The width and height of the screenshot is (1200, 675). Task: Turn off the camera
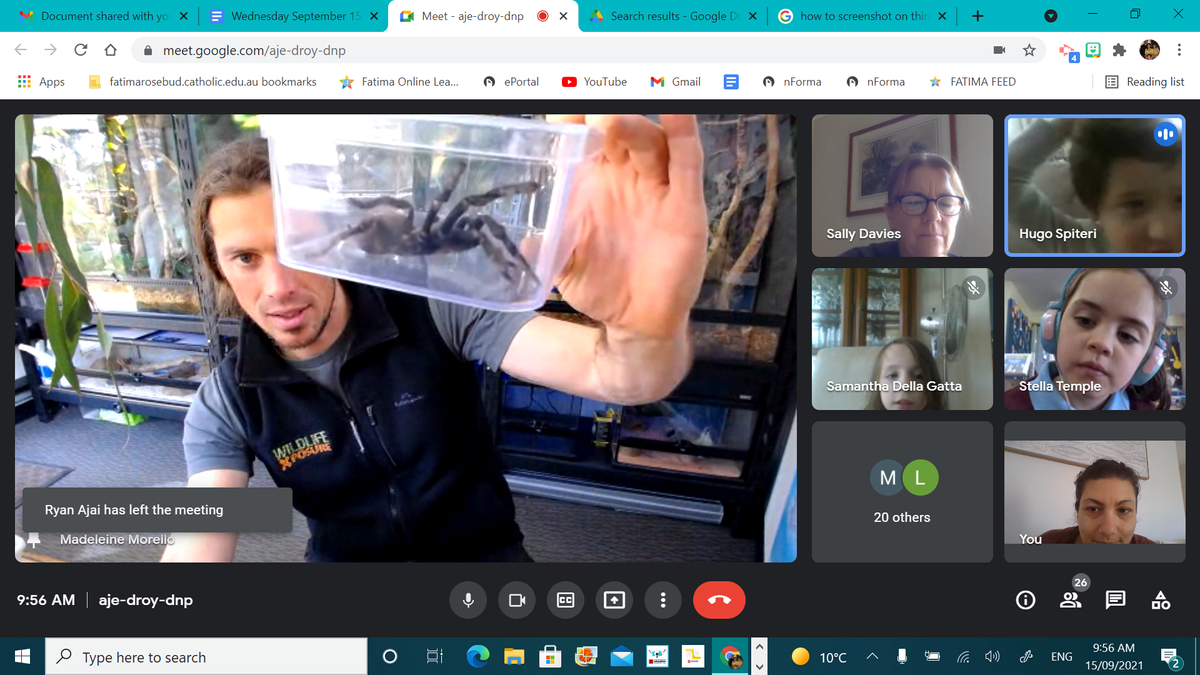point(516,600)
